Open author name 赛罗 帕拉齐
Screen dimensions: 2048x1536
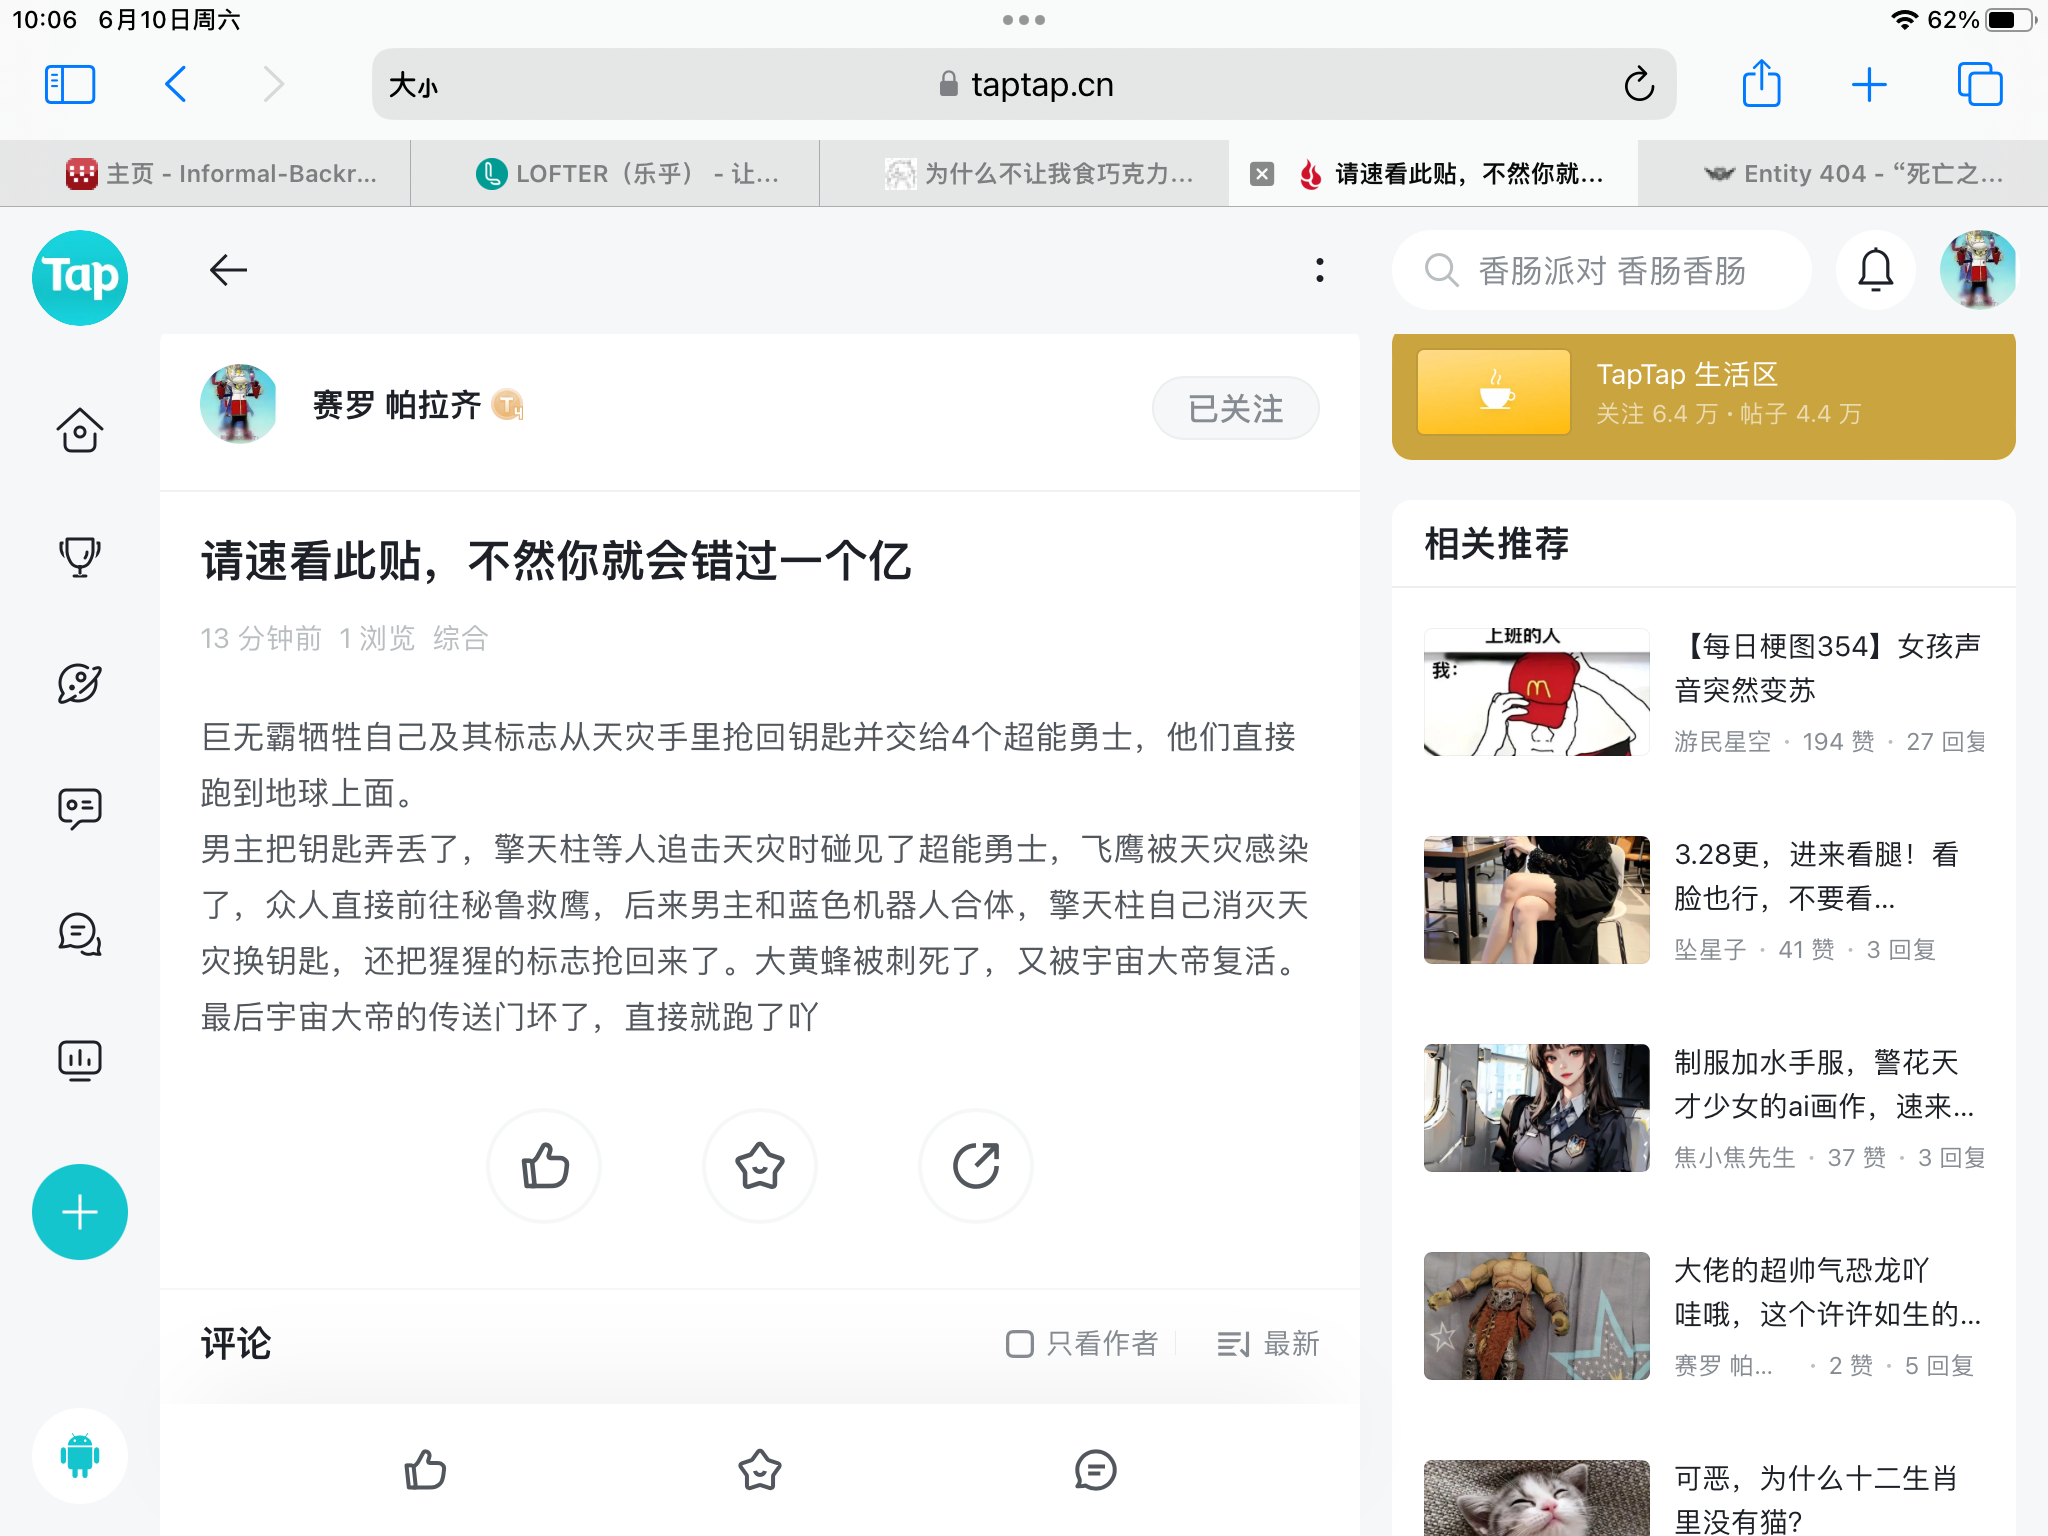coord(397,405)
